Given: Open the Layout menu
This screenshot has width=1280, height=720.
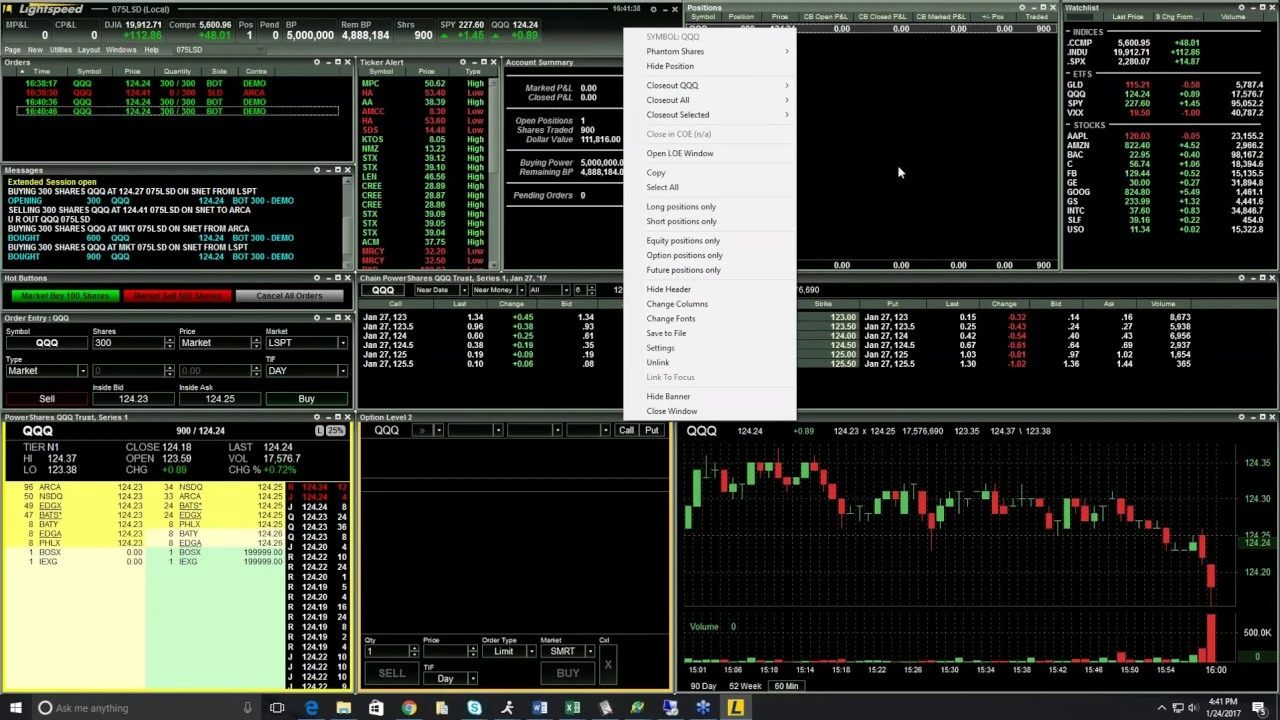Looking at the screenshot, I should tap(88, 50).
